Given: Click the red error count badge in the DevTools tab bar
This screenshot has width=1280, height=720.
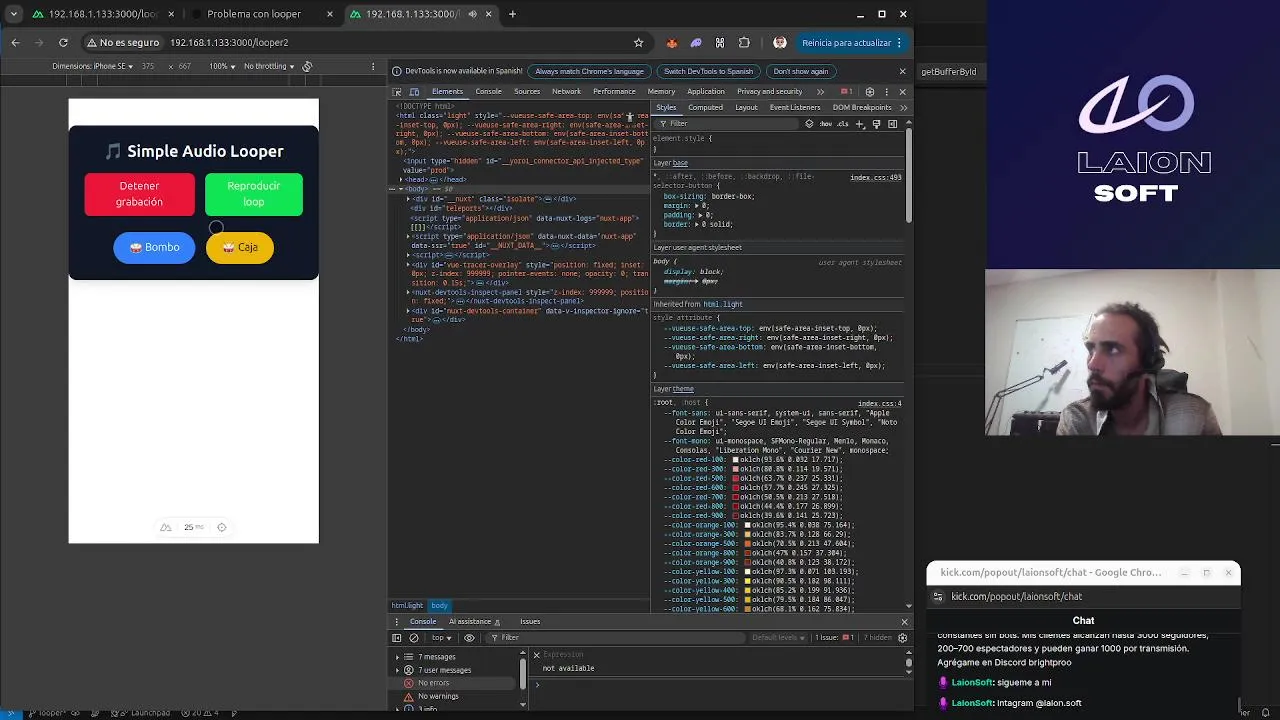Looking at the screenshot, I should tap(845, 91).
